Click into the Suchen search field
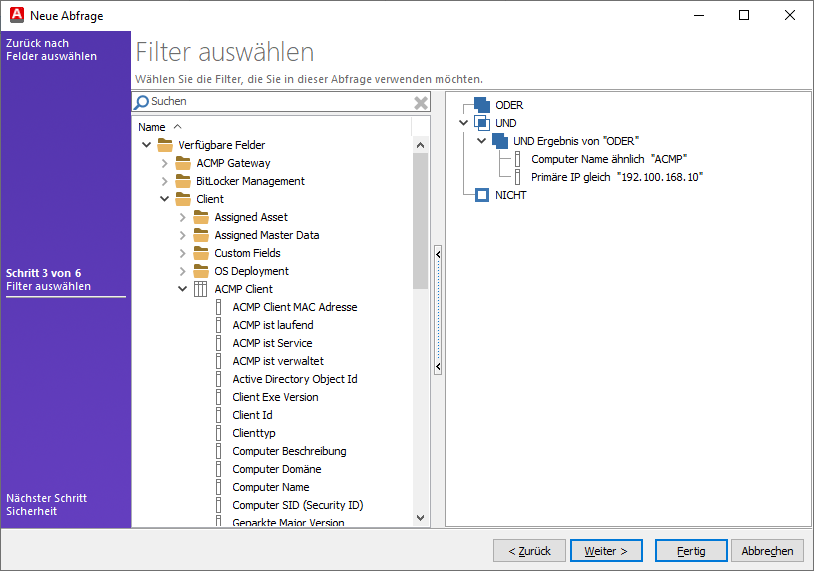The width and height of the screenshot is (814, 571). tap(280, 102)
